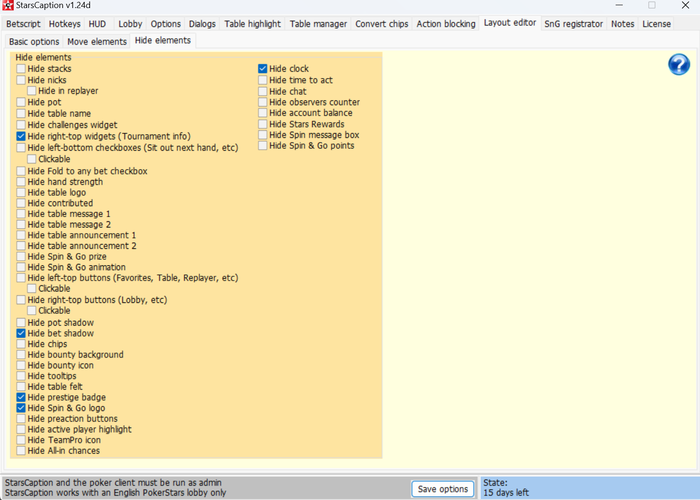The width and height of the screenshot is (700, 500).
Task: Enable Hide in replayer sub-option
Action: click(32, 91)
